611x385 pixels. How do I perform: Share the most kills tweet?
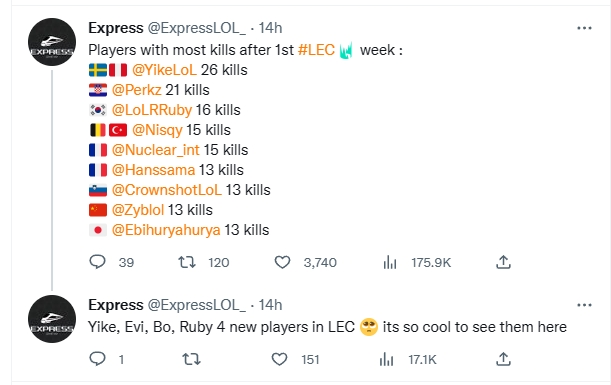(x=503, y=262)
